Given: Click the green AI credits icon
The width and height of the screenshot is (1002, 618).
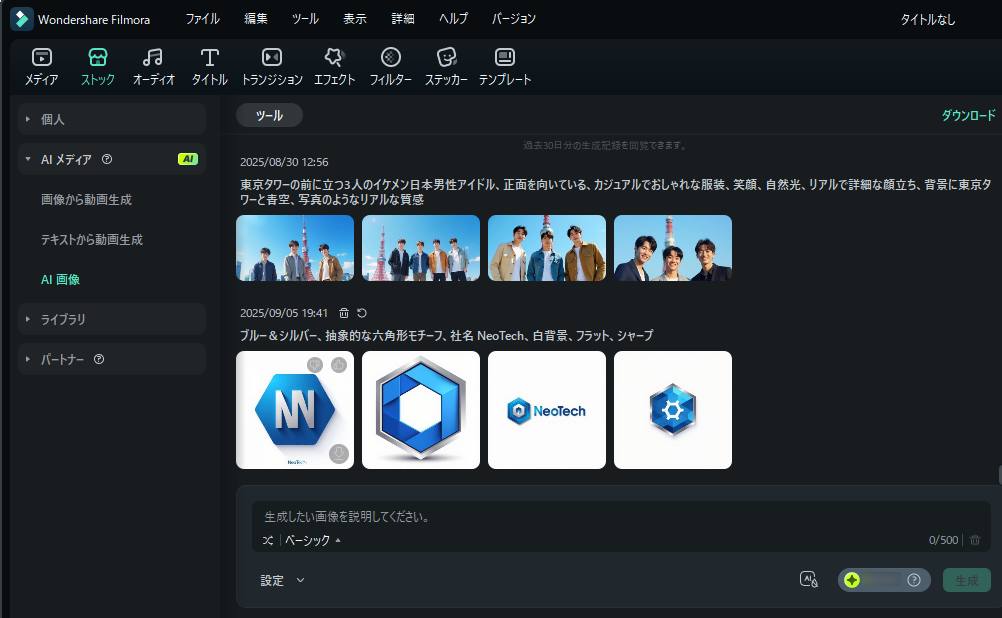Looking at the screenshot, I should click(852, 580).
